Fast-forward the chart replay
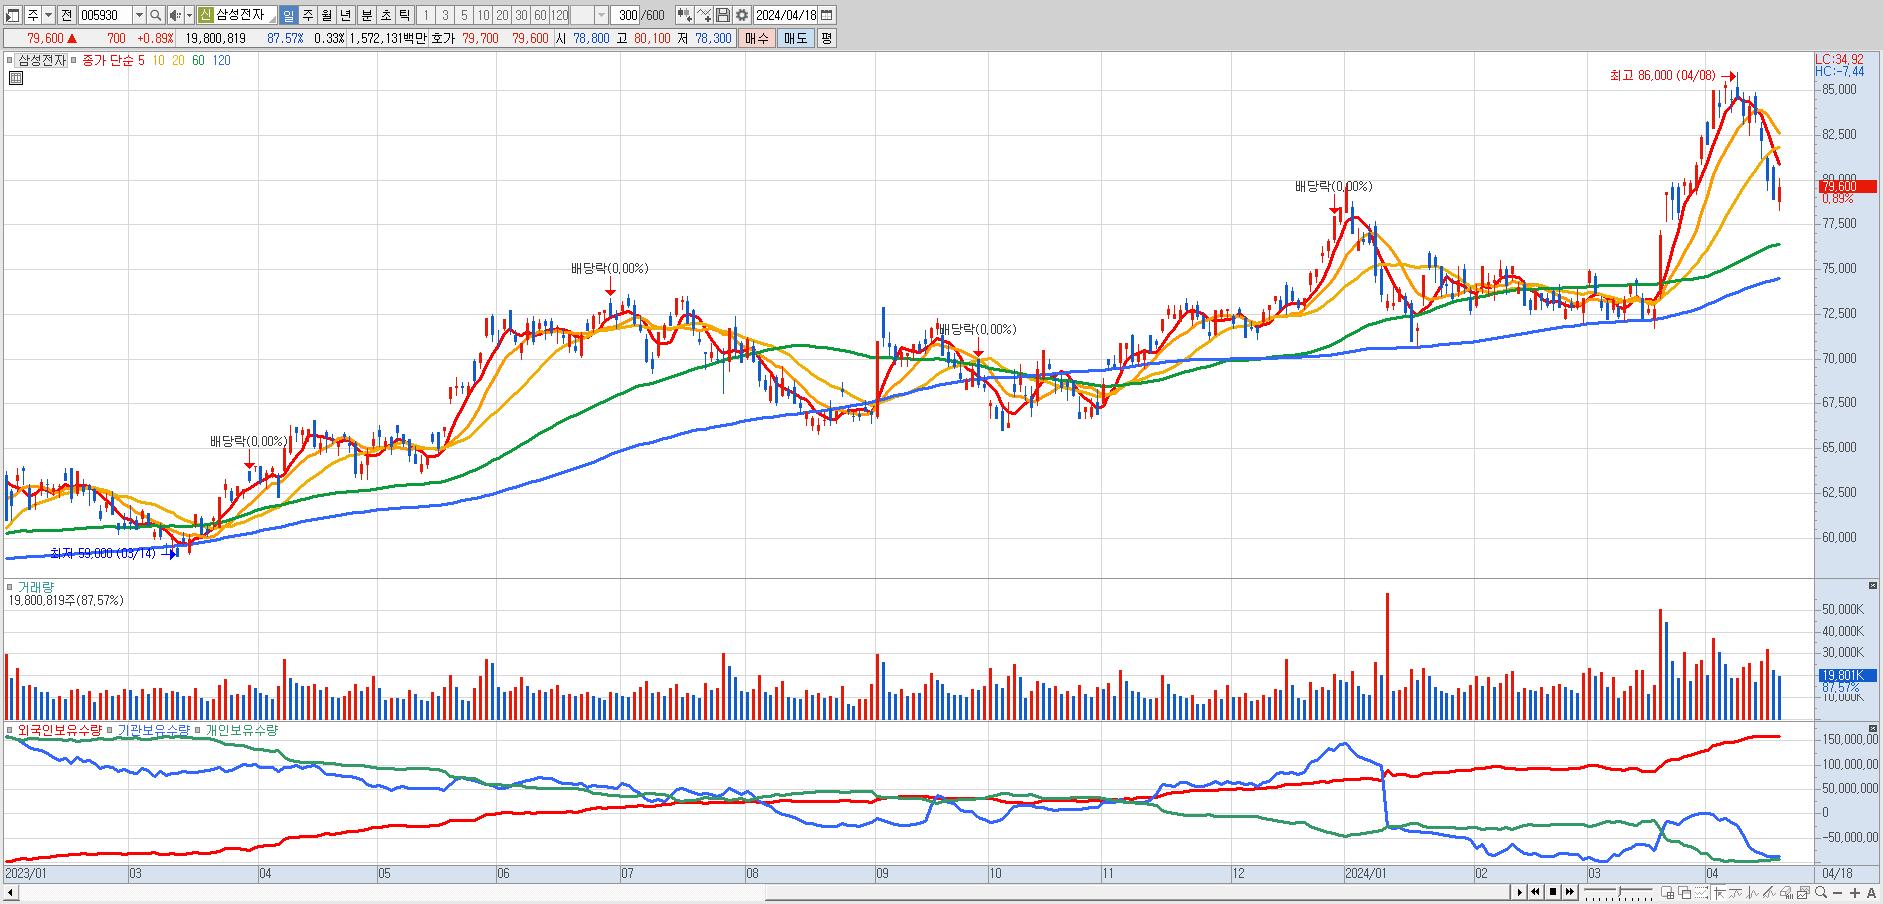The height and width of the screenshot is (904, 1883). click(x=1570, y=892)
